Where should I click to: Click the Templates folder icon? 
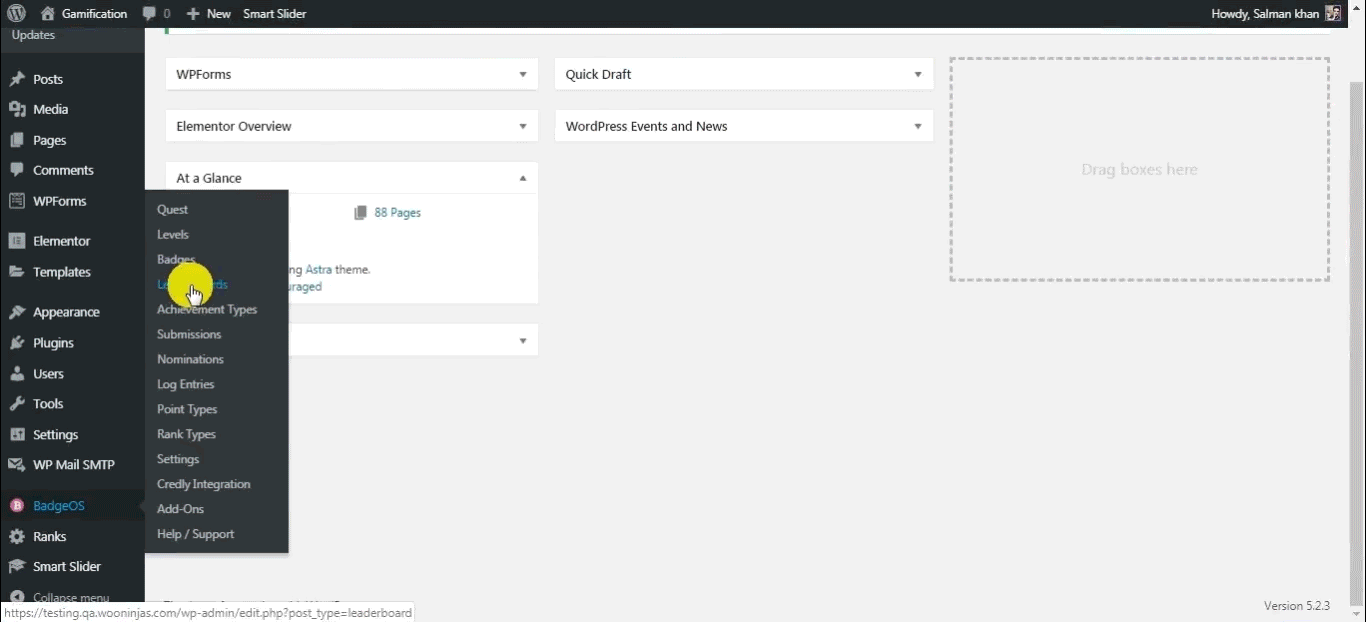pos(17,272)
